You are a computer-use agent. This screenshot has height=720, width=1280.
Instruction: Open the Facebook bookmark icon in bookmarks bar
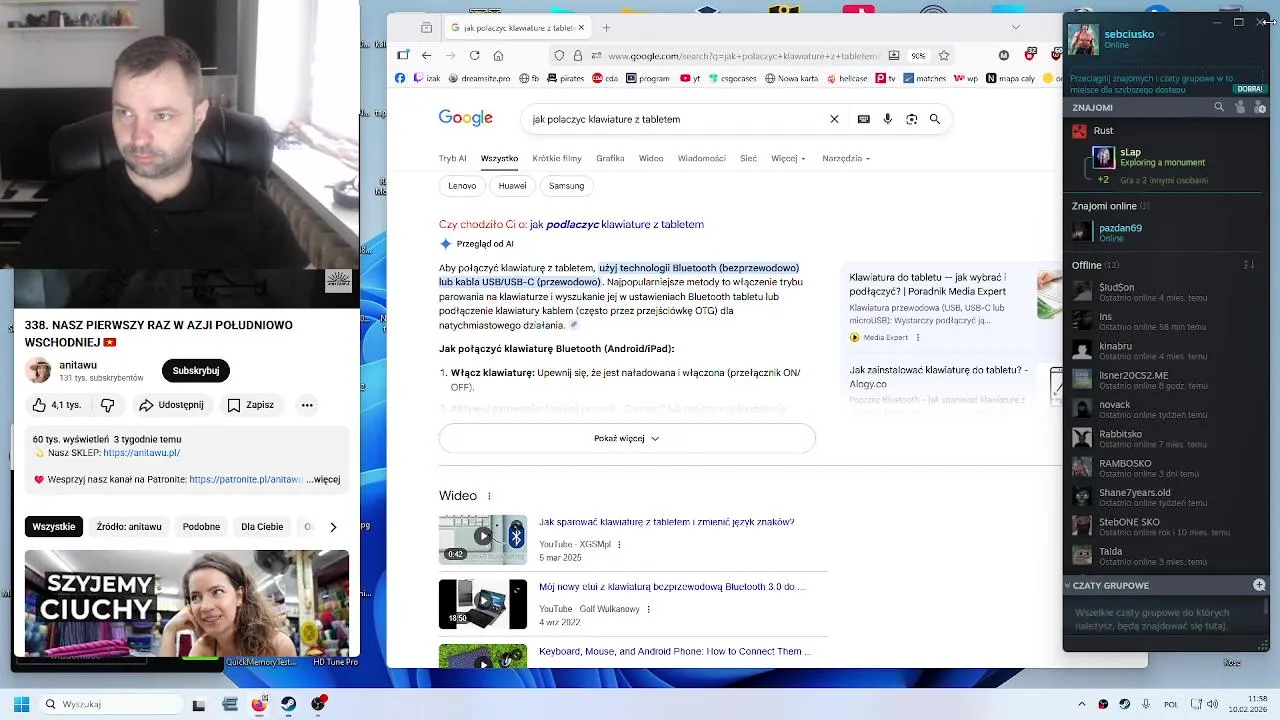(400, 78)
